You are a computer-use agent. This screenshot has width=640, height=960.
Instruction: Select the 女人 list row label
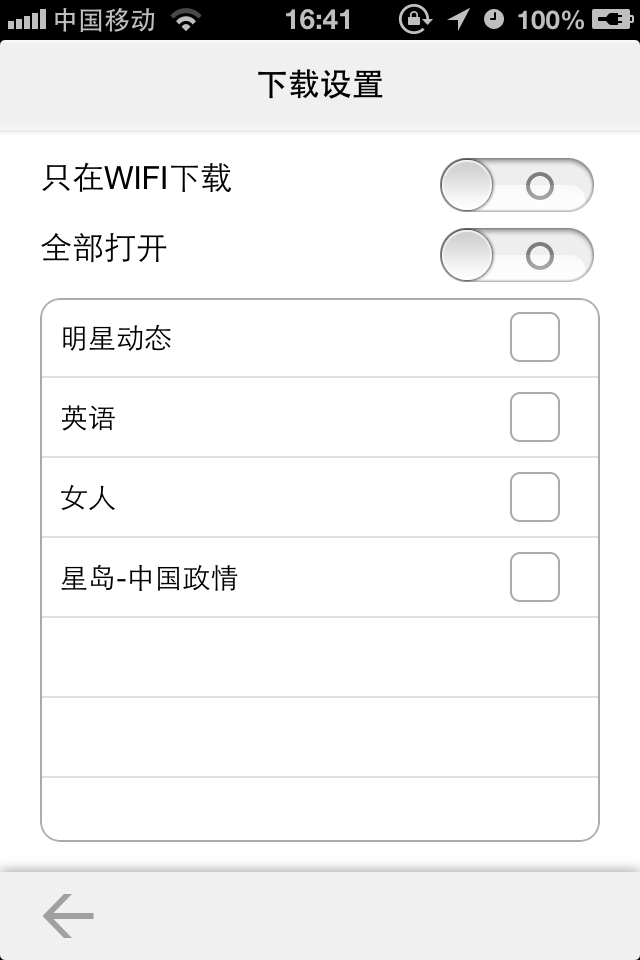coord(88,498)
